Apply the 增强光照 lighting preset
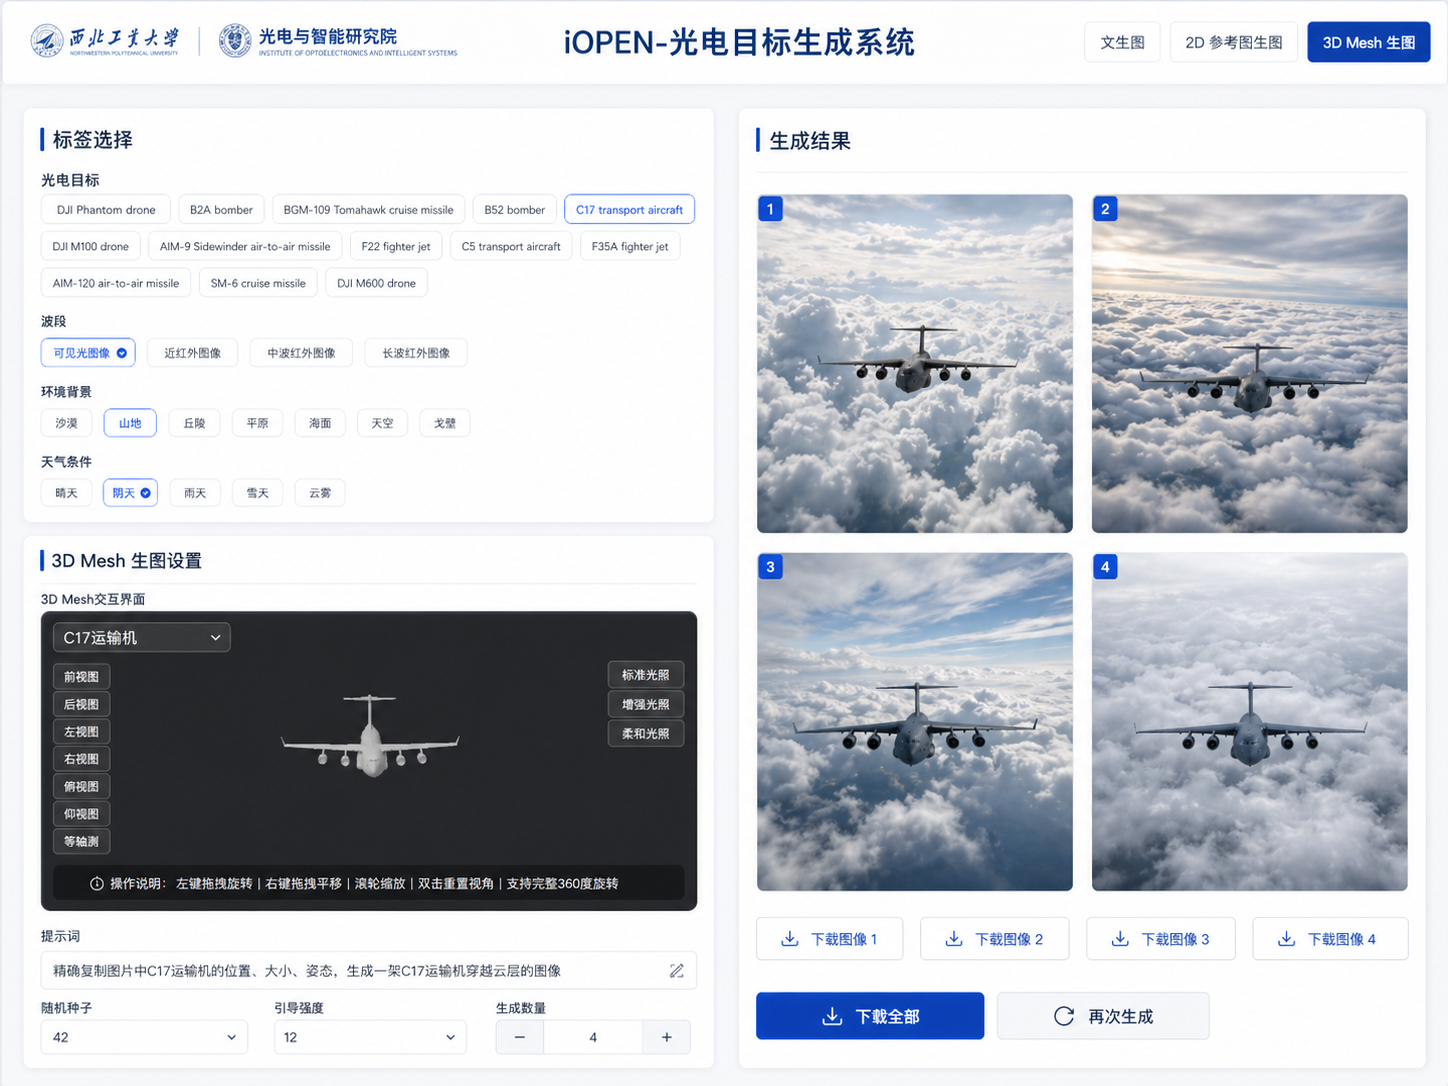Screen dimensions: 1448x1086 [645, 704]
